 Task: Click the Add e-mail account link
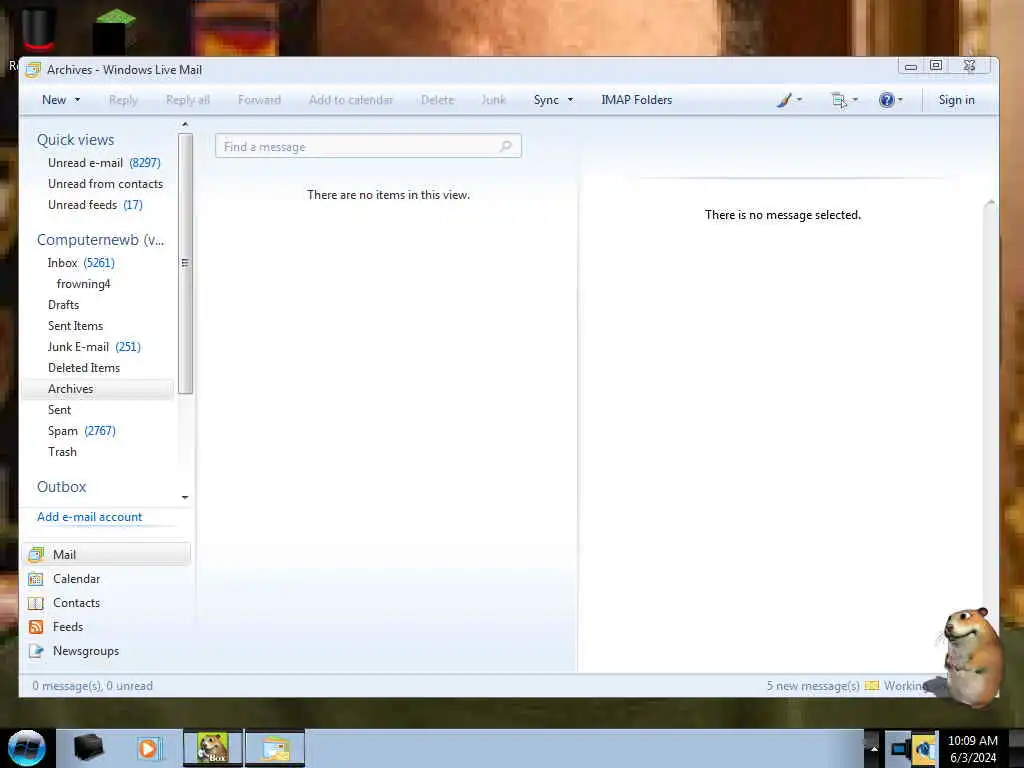pos(89,517)
